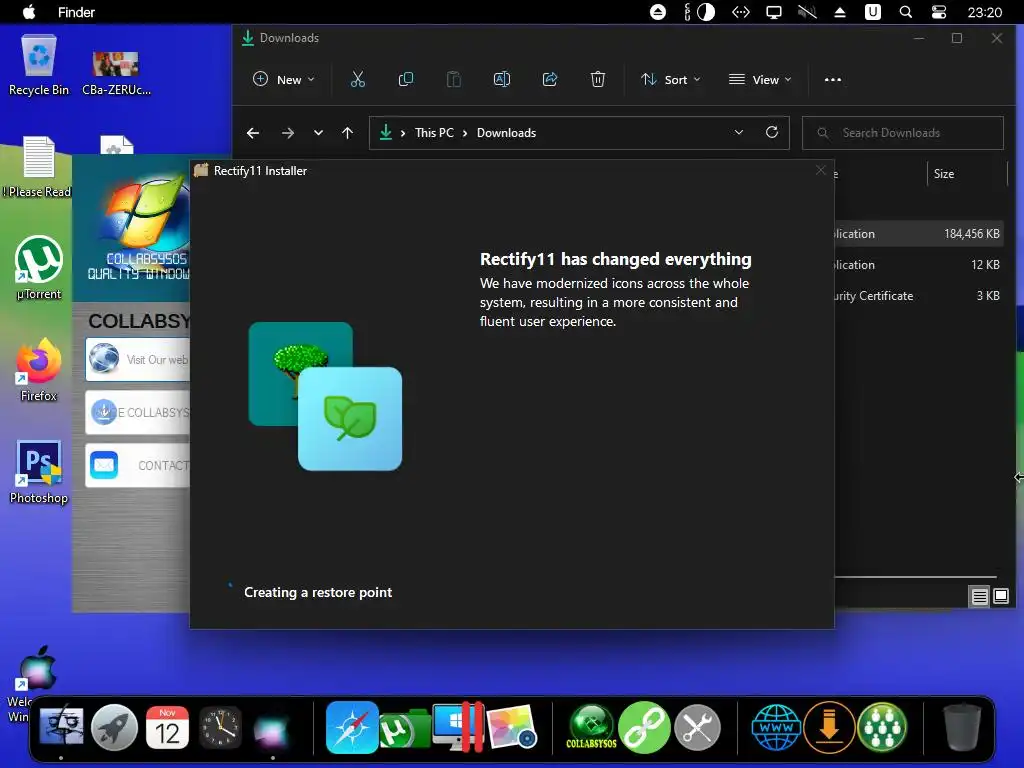Expand the New dropdown in Downloads window
1024x768 pixels.
coord(284,80)
